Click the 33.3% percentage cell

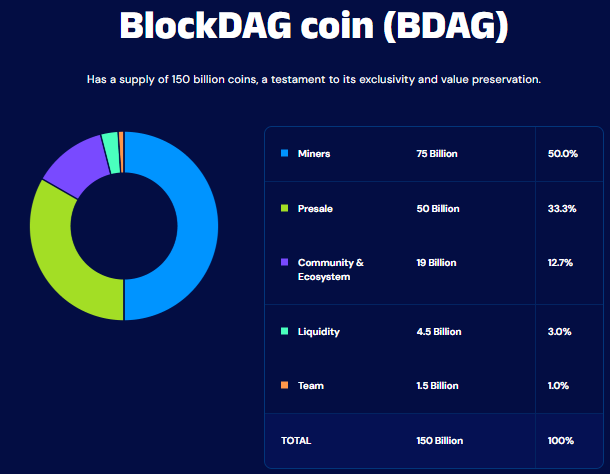(x=562, y=209)
